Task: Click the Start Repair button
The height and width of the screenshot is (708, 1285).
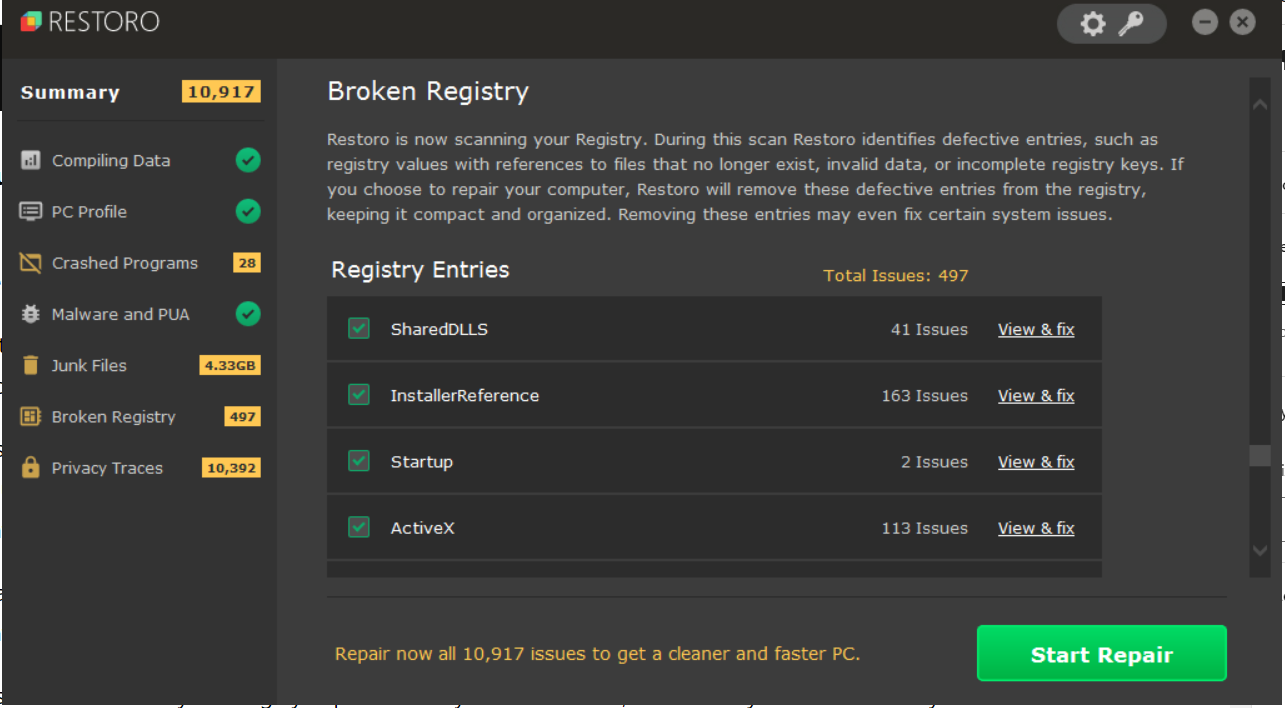Action: 1101,654
